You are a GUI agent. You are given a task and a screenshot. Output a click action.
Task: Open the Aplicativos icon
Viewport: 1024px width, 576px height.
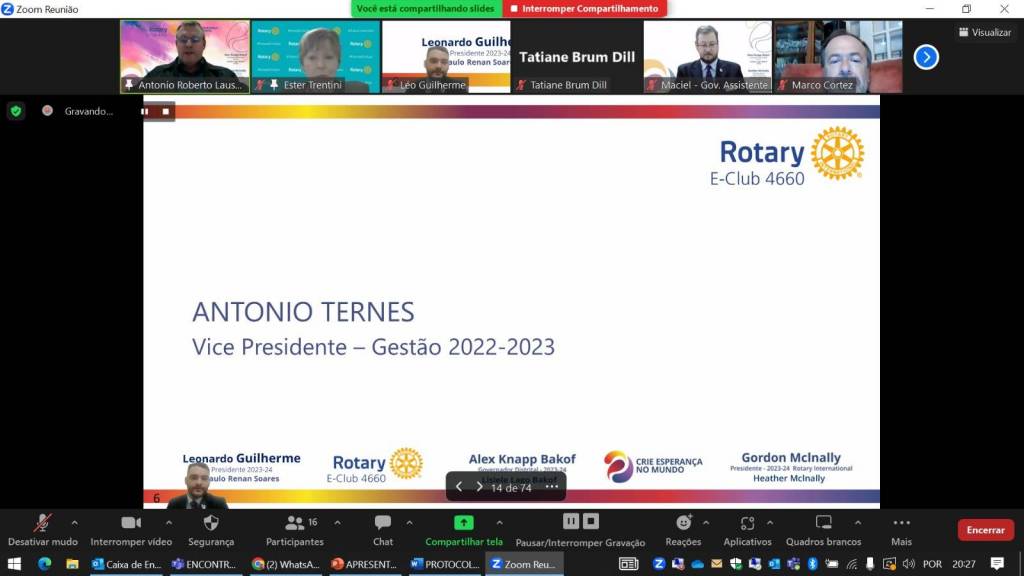[747, 523]
